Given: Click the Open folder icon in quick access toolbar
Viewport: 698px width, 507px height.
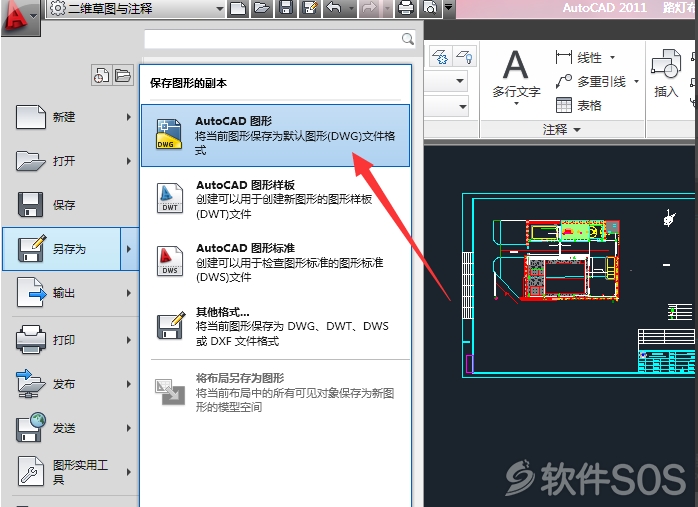Looking at the screenshot, I should [262, 8].
